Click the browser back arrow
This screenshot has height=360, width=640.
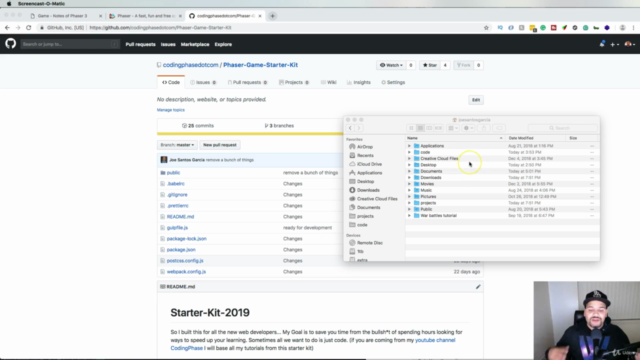point(7,28)
